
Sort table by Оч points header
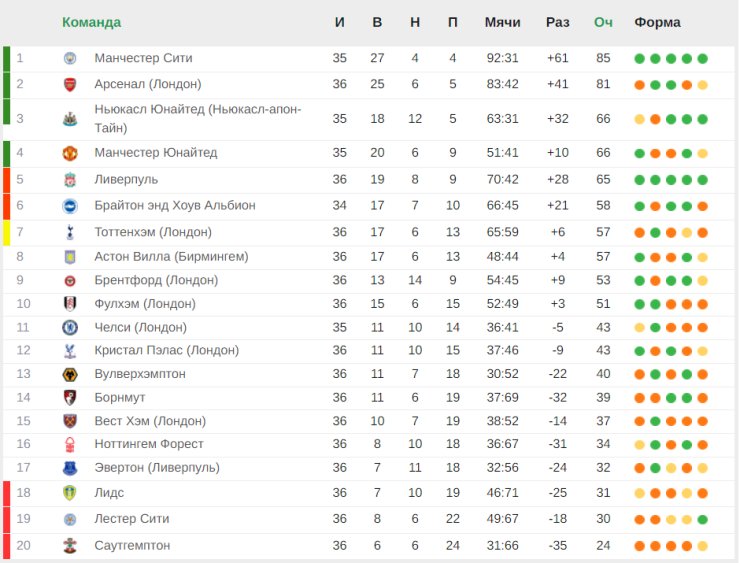[x=603, y=22]
